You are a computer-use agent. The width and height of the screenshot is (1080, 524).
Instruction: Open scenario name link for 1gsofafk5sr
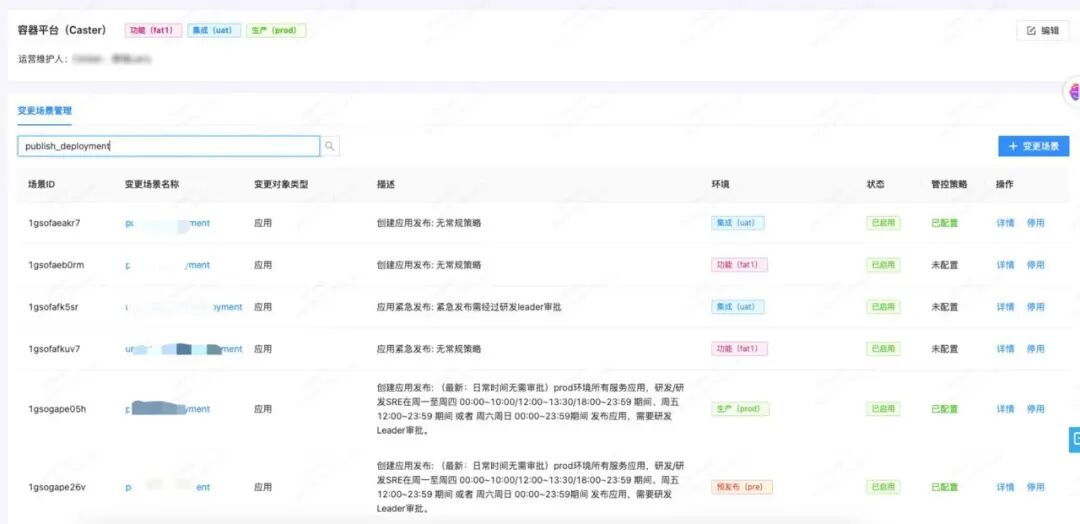coord(184,307)
